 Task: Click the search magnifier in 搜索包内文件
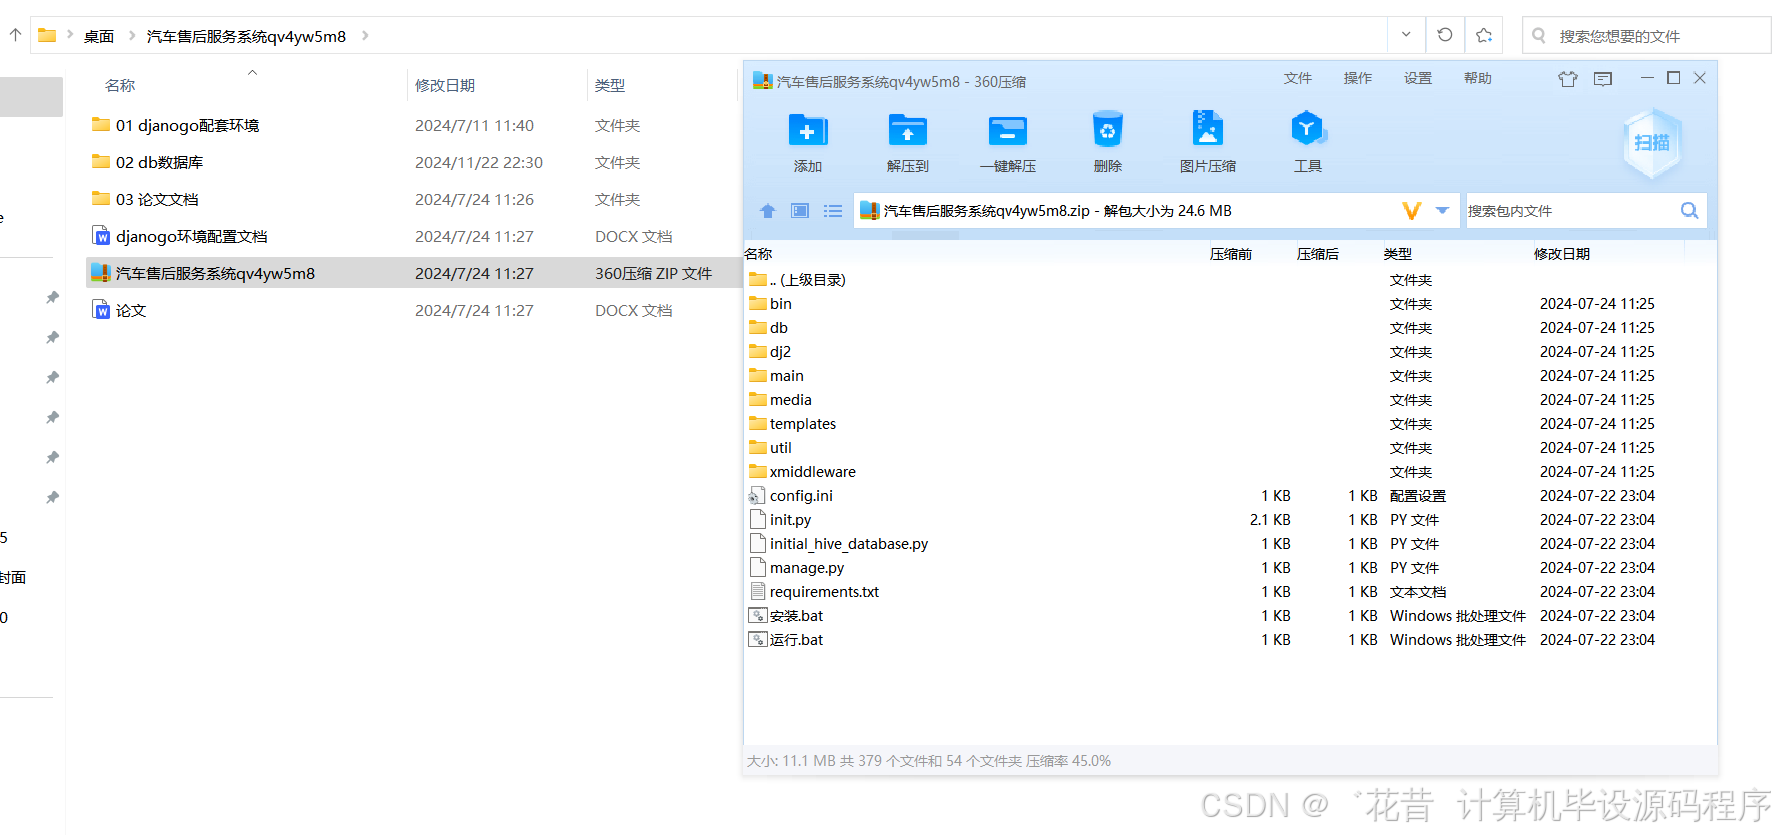1689,211
